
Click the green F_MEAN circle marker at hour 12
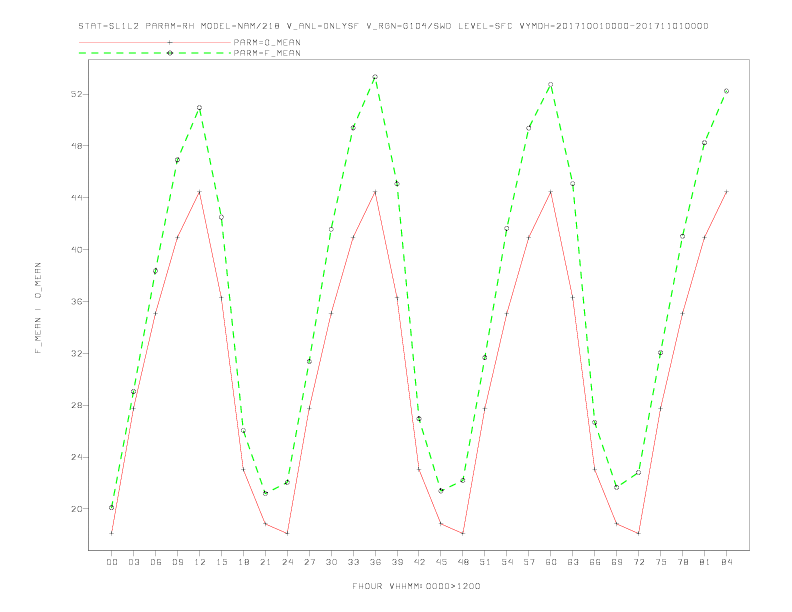tap(200, 108)
